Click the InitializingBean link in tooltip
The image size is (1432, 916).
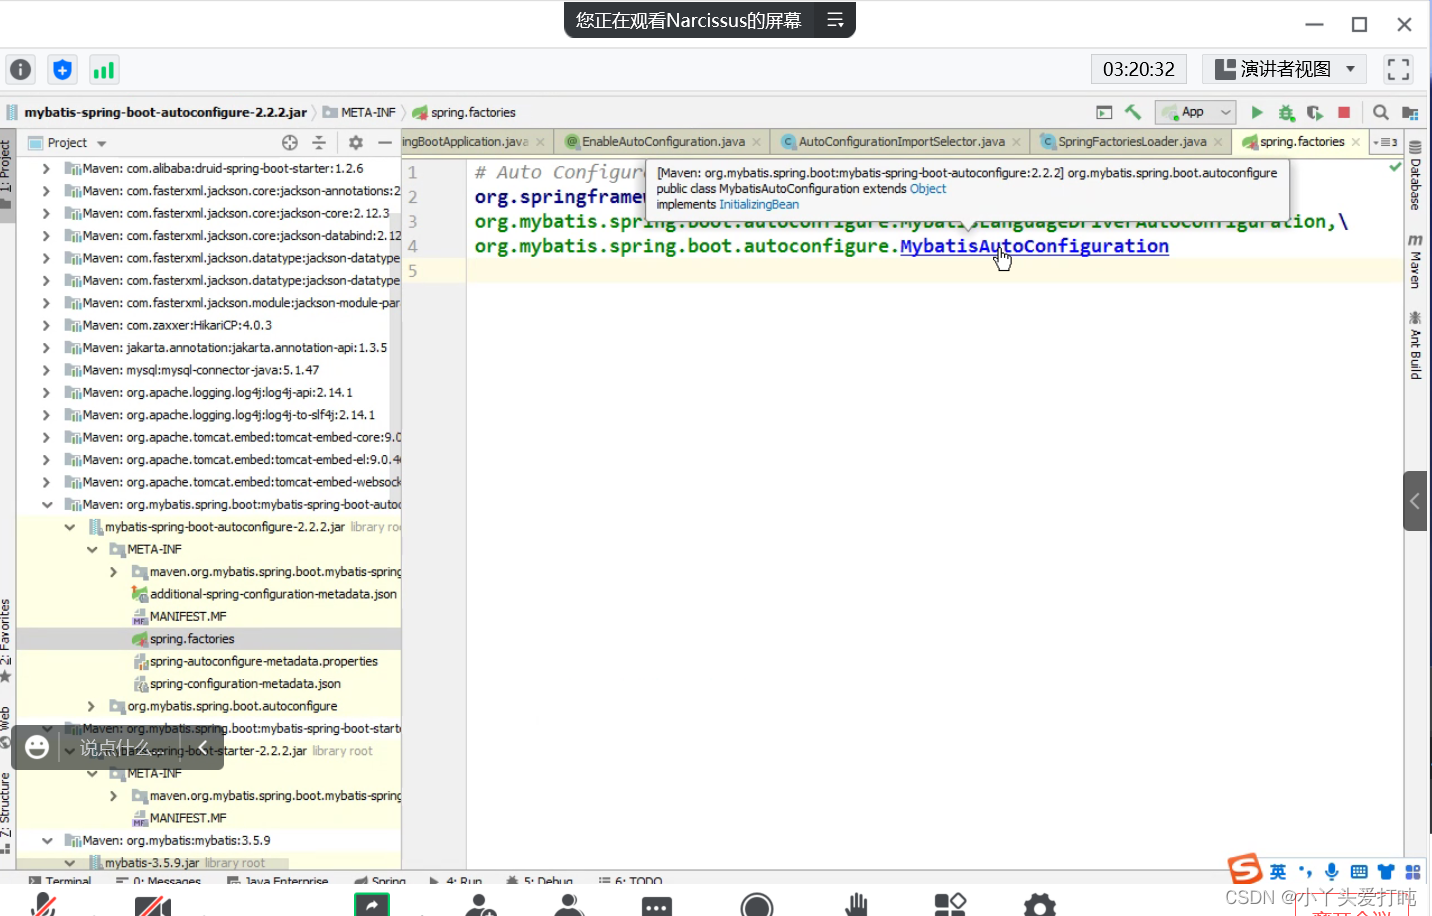pyautogui.click(x=759, y=205)
